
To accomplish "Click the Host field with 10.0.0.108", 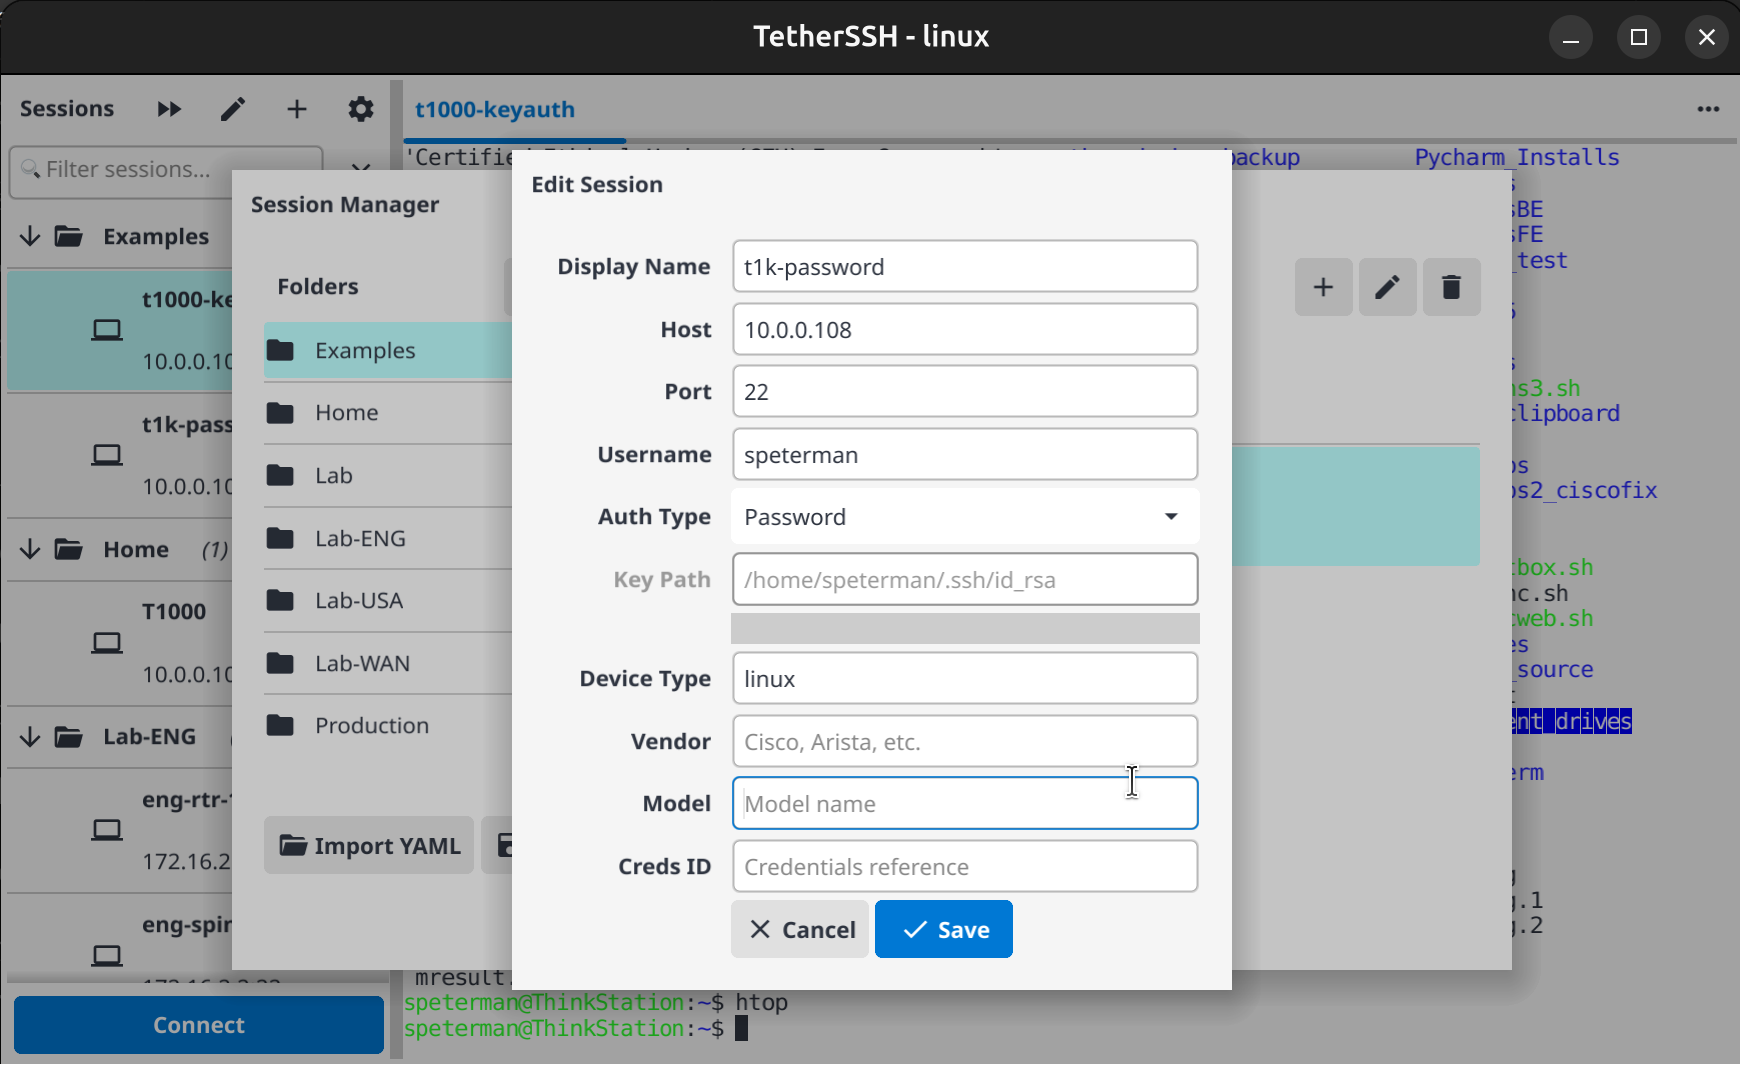I will (965, 329).
